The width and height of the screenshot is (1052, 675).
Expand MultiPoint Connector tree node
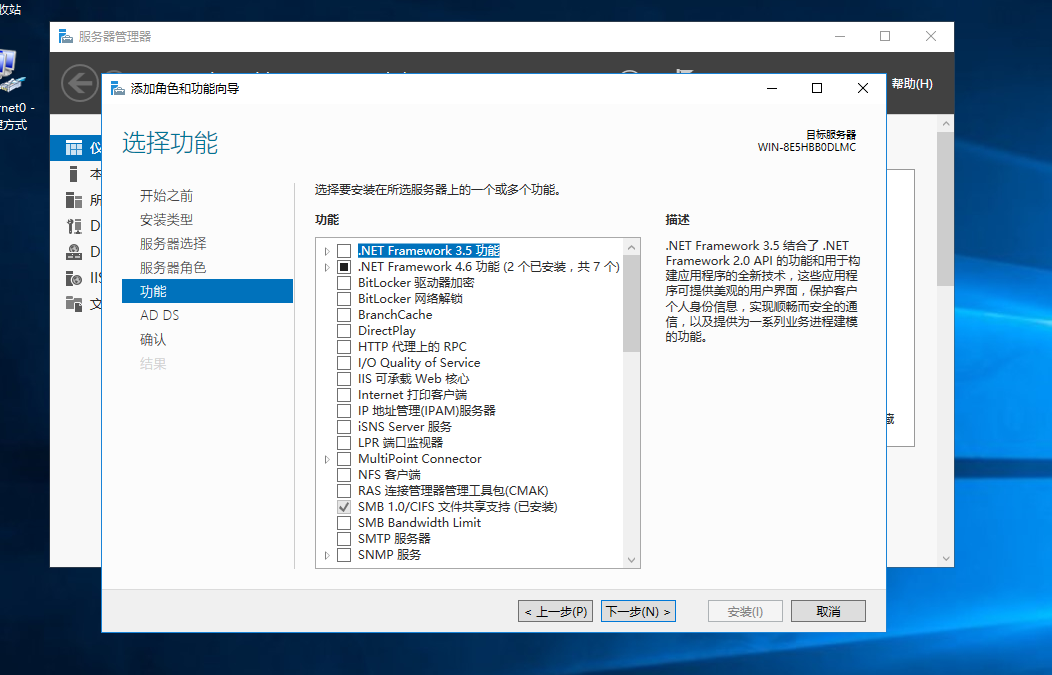point(327,460)
